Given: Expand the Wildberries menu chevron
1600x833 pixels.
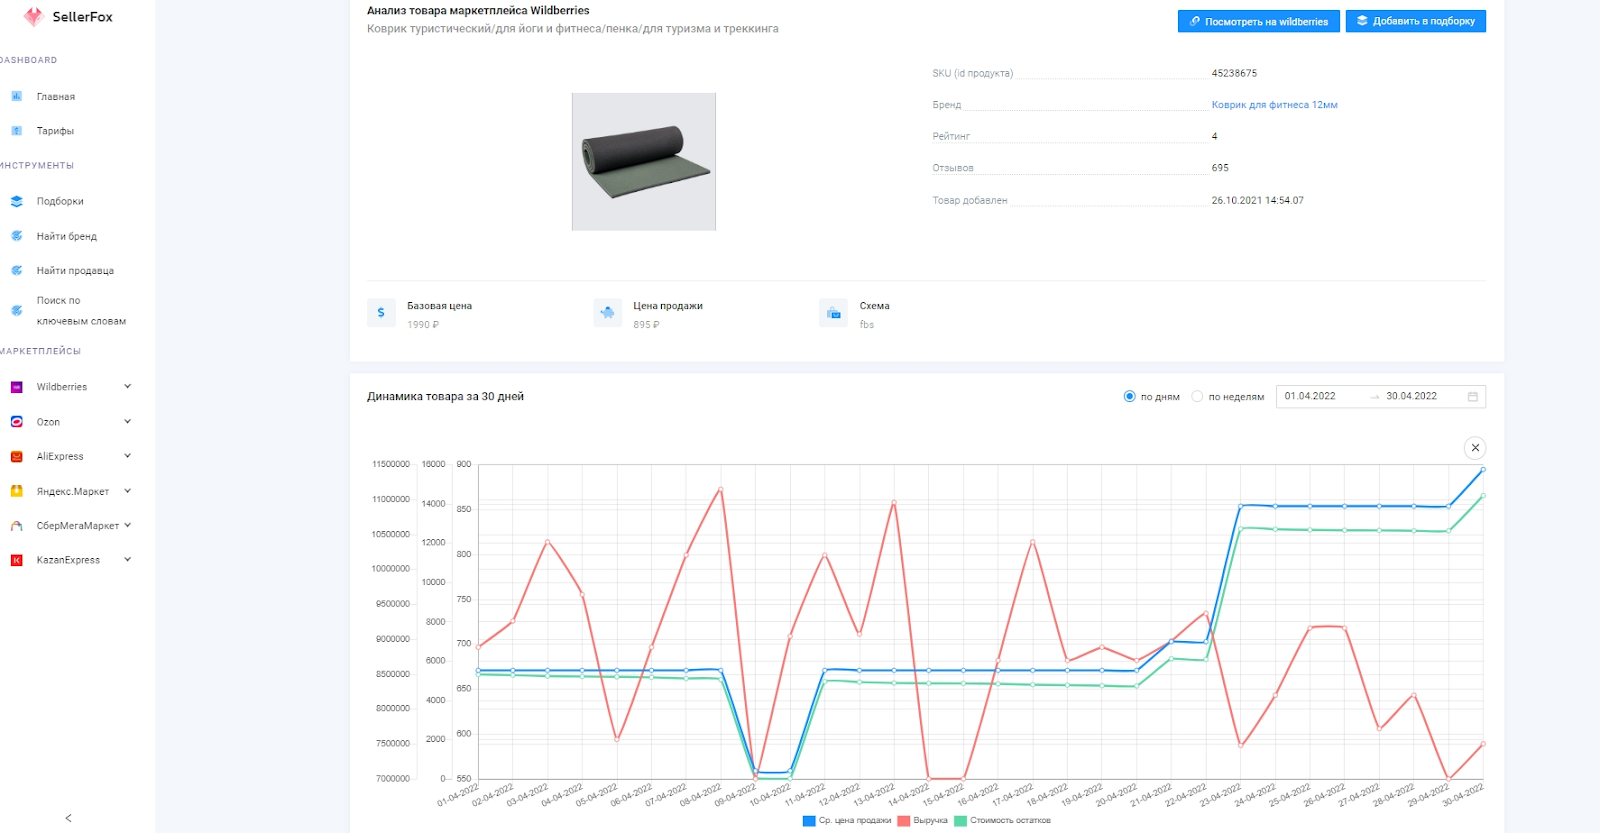Looking at the screenshot, I should (127, 387).
